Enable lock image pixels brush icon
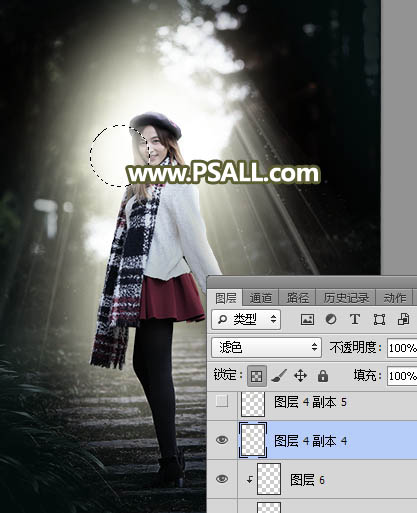The width and height of the screenshot is (417, 513). [279, 376]
